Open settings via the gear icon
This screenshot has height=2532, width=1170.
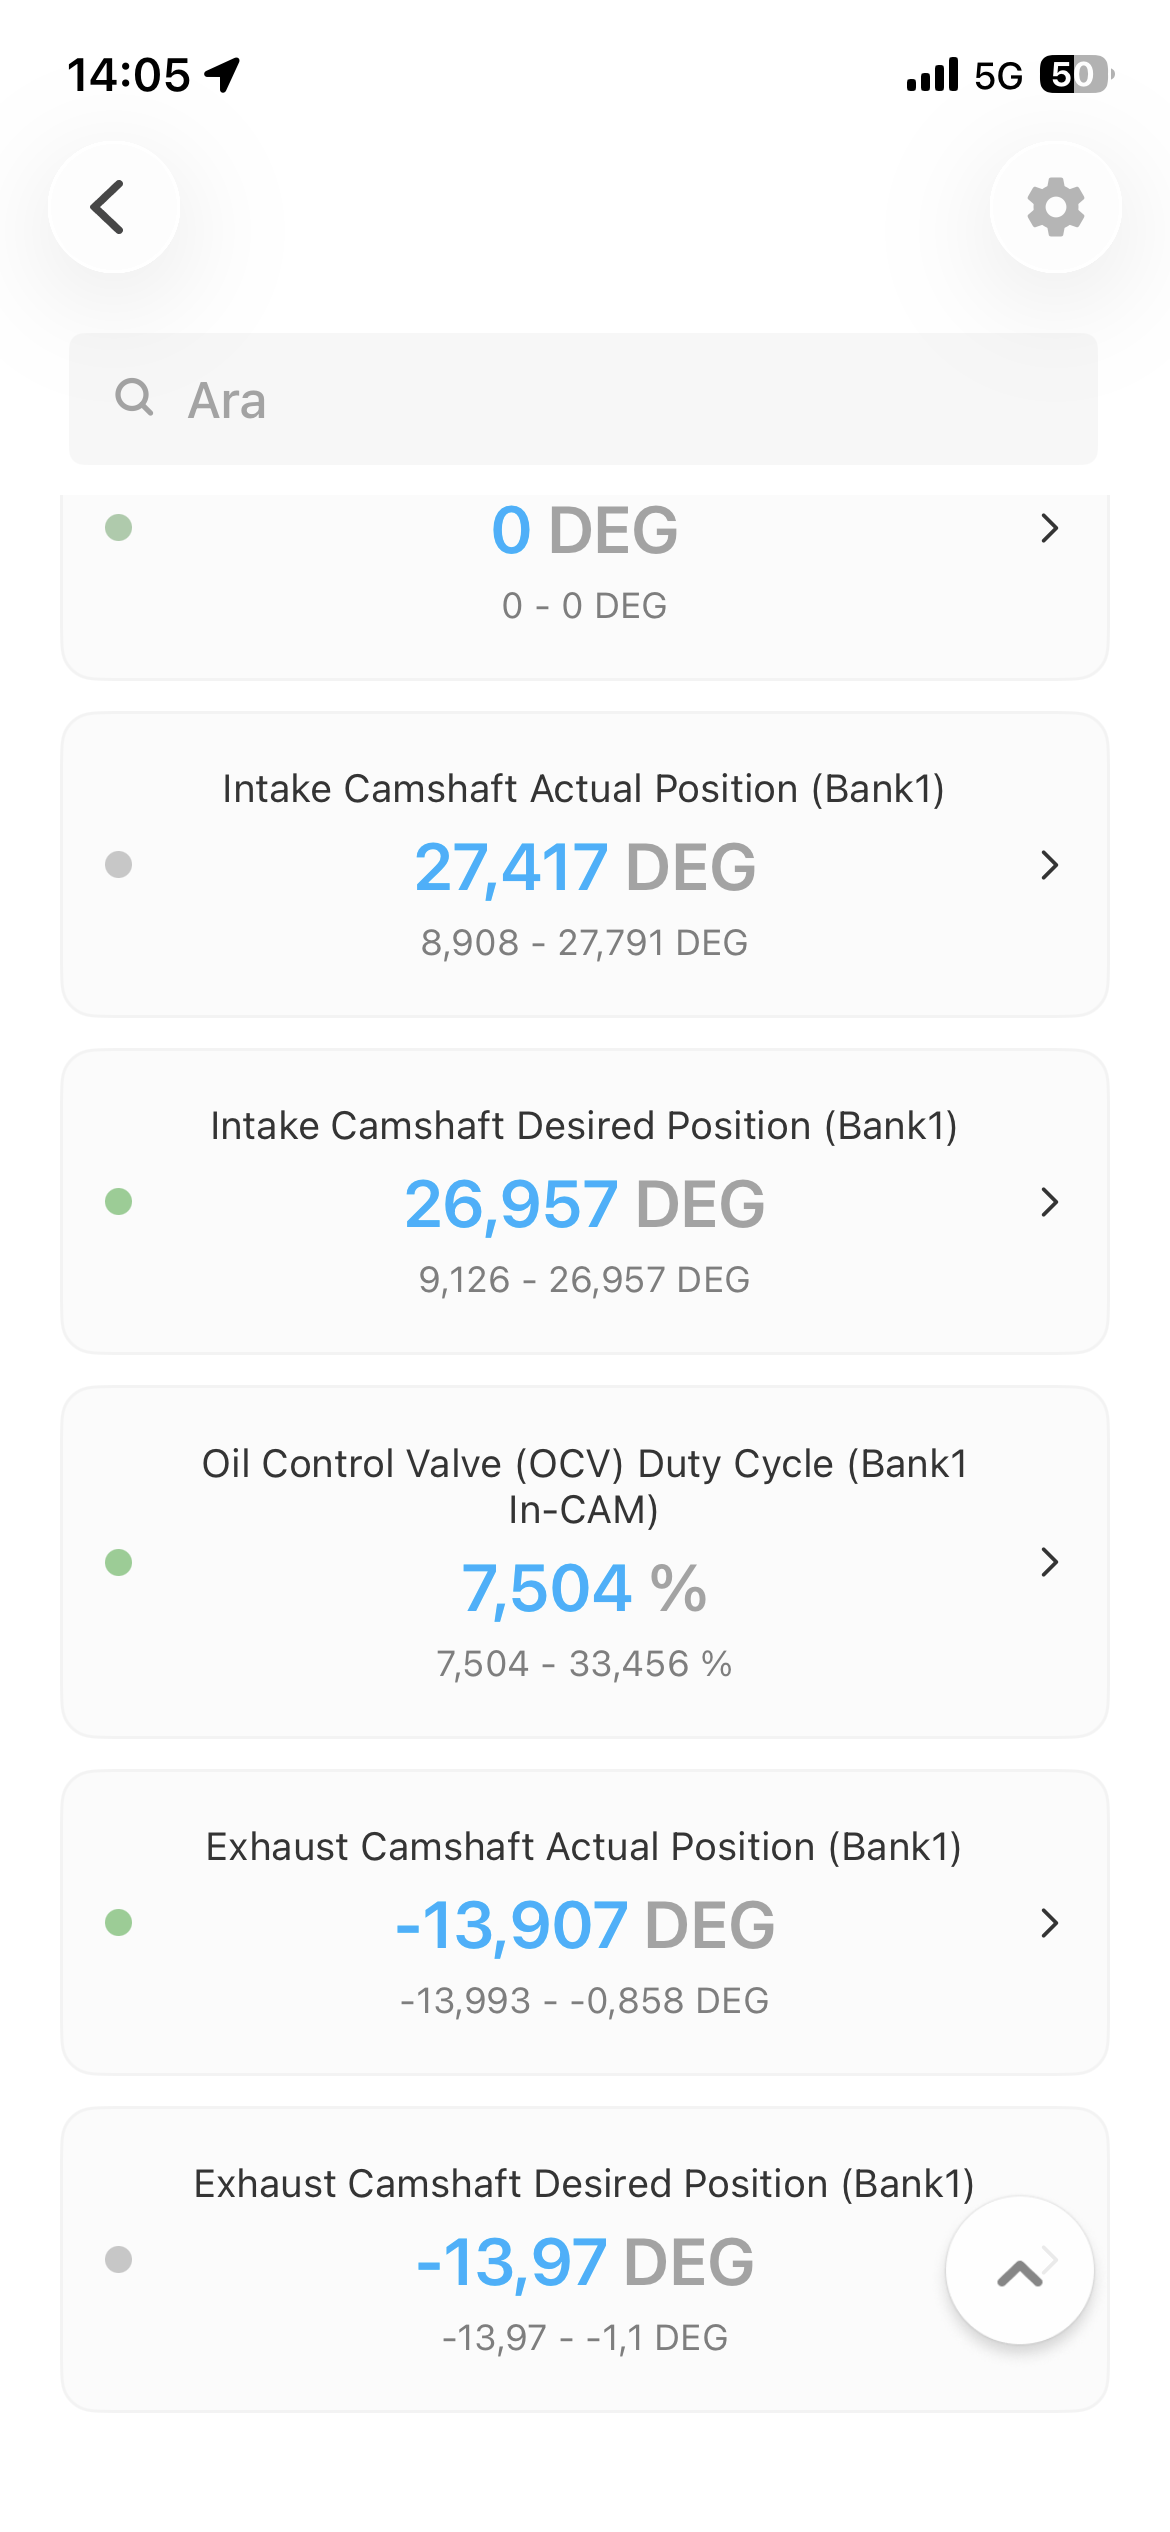[1055, 207]
